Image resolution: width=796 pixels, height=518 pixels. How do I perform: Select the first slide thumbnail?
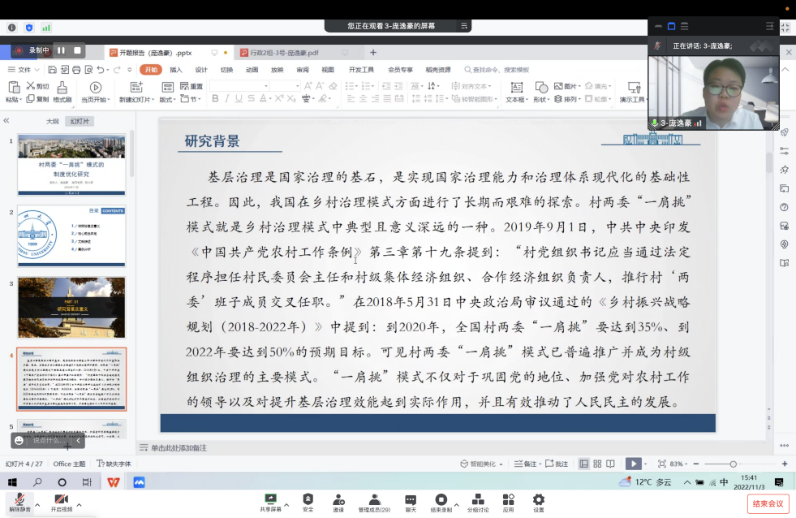72,164
